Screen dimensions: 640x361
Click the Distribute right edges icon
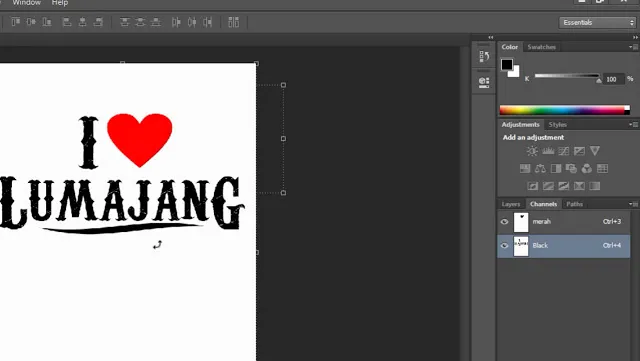[207, 22]
